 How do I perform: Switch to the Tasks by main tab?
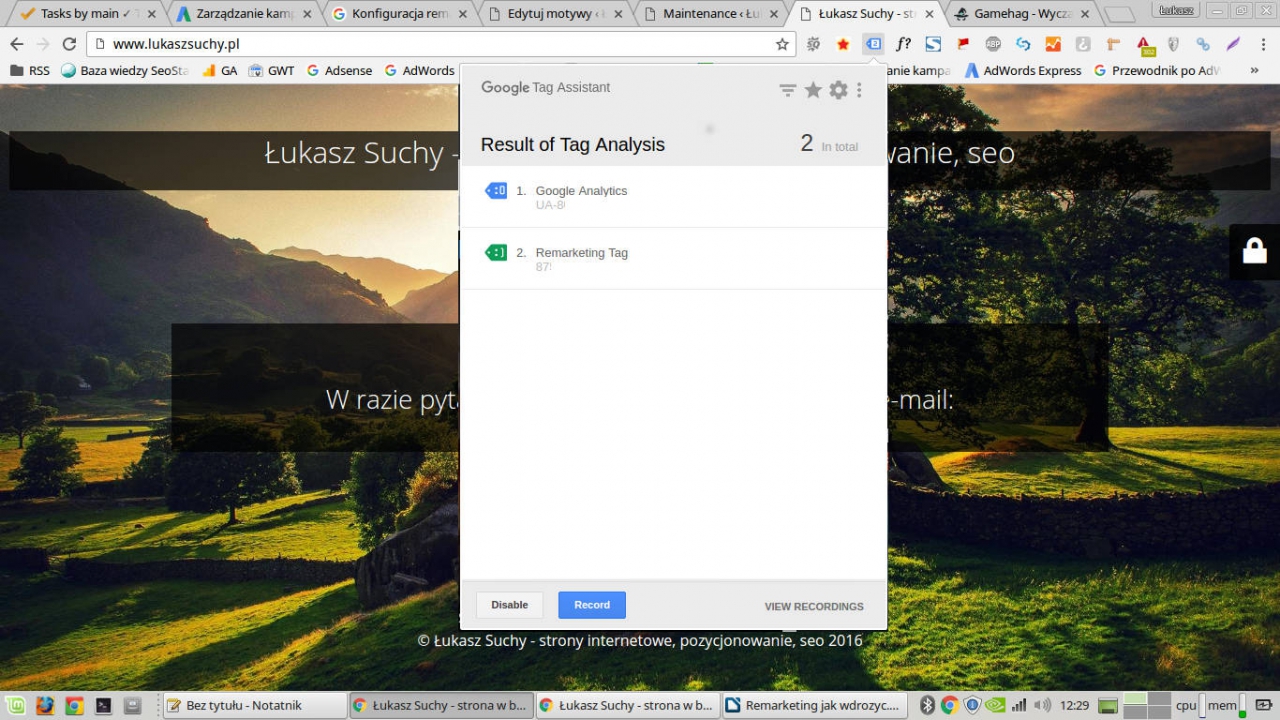pos(78,14)
